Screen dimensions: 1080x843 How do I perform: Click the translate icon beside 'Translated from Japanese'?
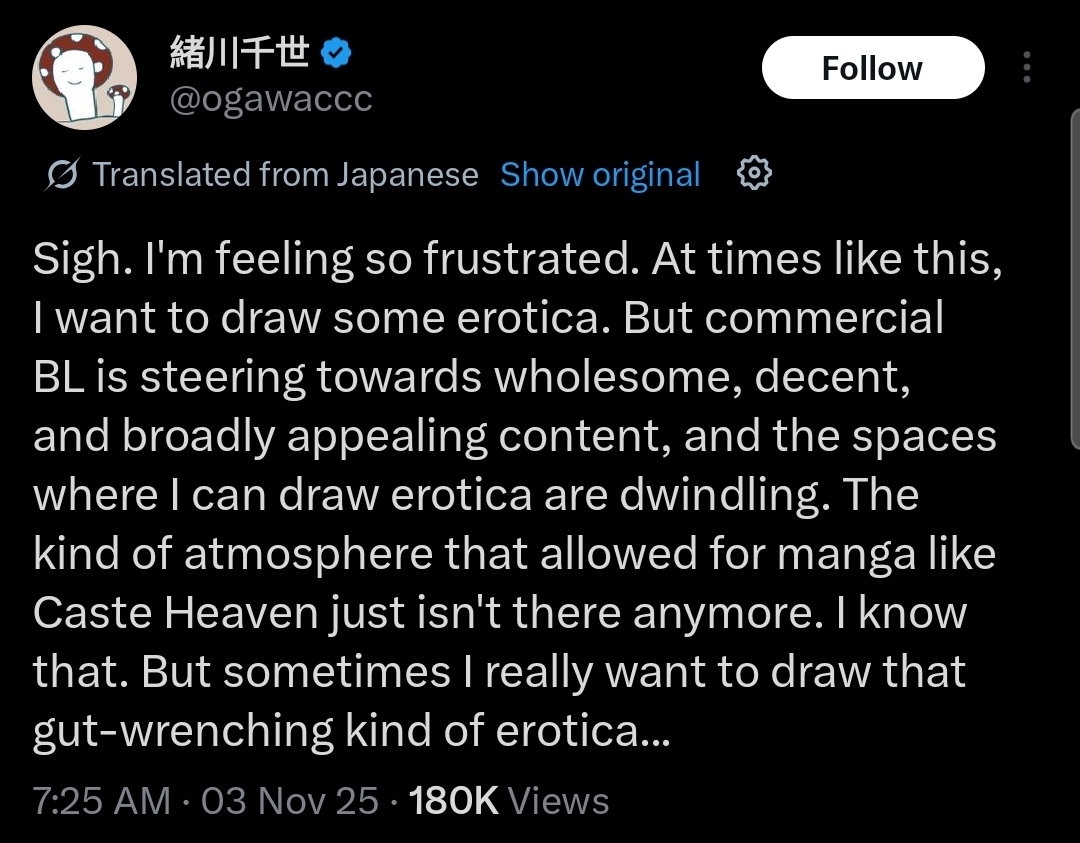[x=63, y=176]
